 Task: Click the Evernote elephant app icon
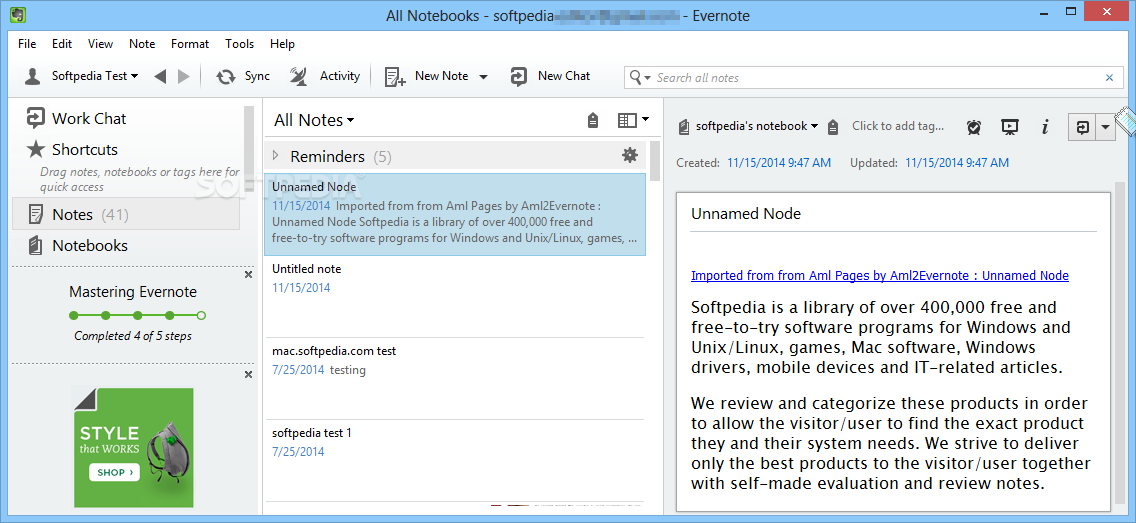pyautogui.click(x=20, y=15)
